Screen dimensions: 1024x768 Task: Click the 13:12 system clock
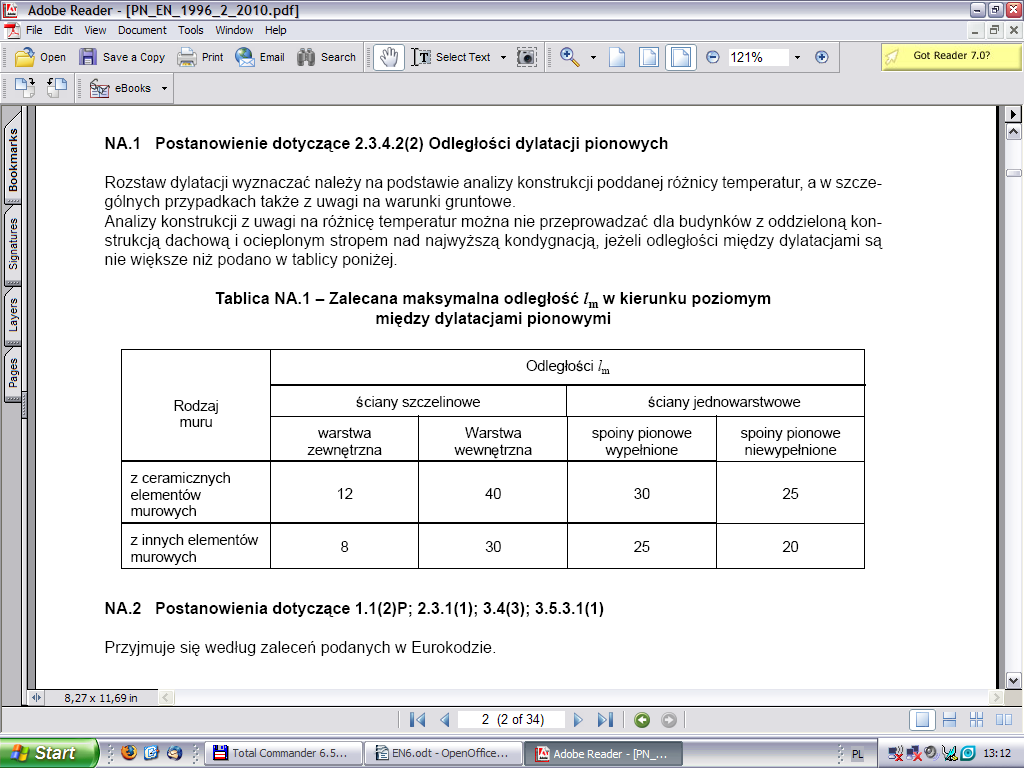coord(997,754)
